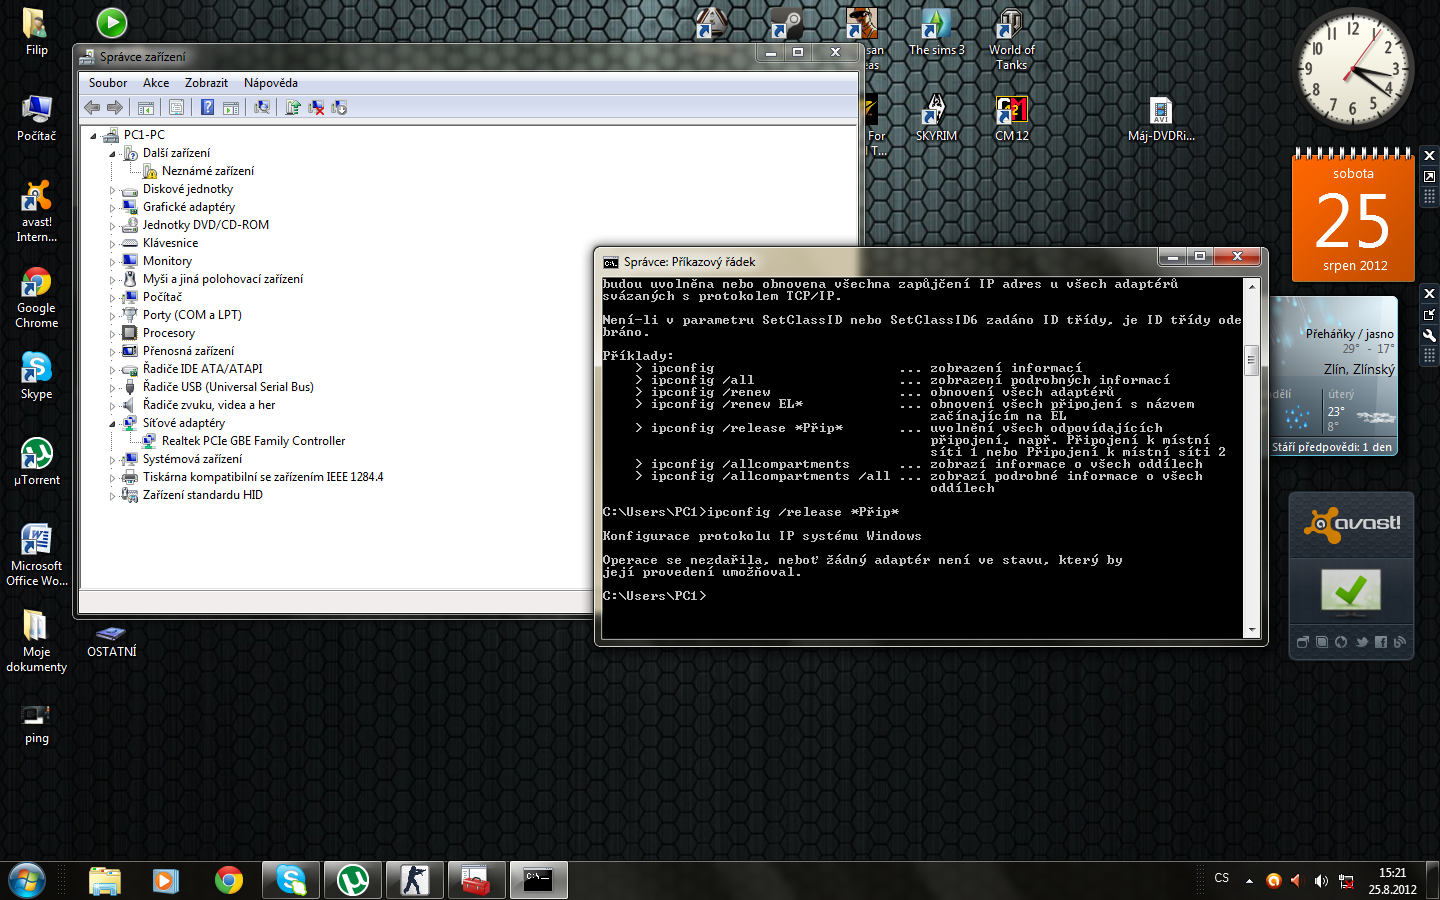Screen dimensions: 1440x900
Task: Select Realtek PCIe GBE Family Controller
Action: (x=253, y=441)
